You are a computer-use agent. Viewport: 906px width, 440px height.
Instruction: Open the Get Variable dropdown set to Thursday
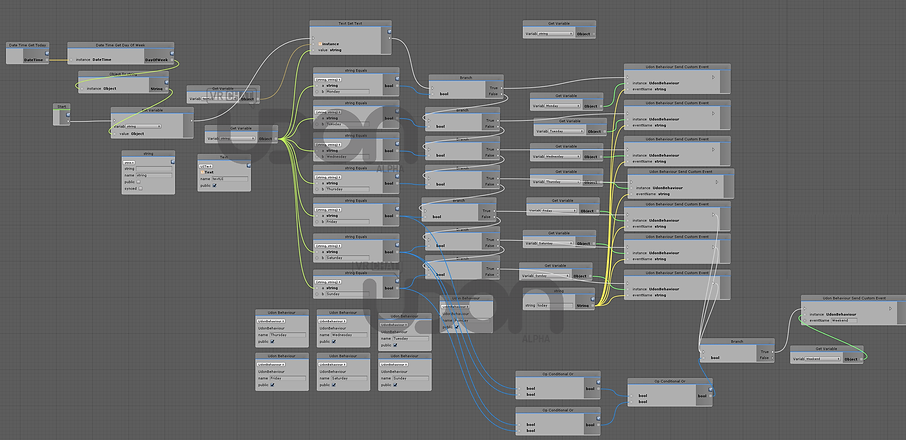click(563, 182)
